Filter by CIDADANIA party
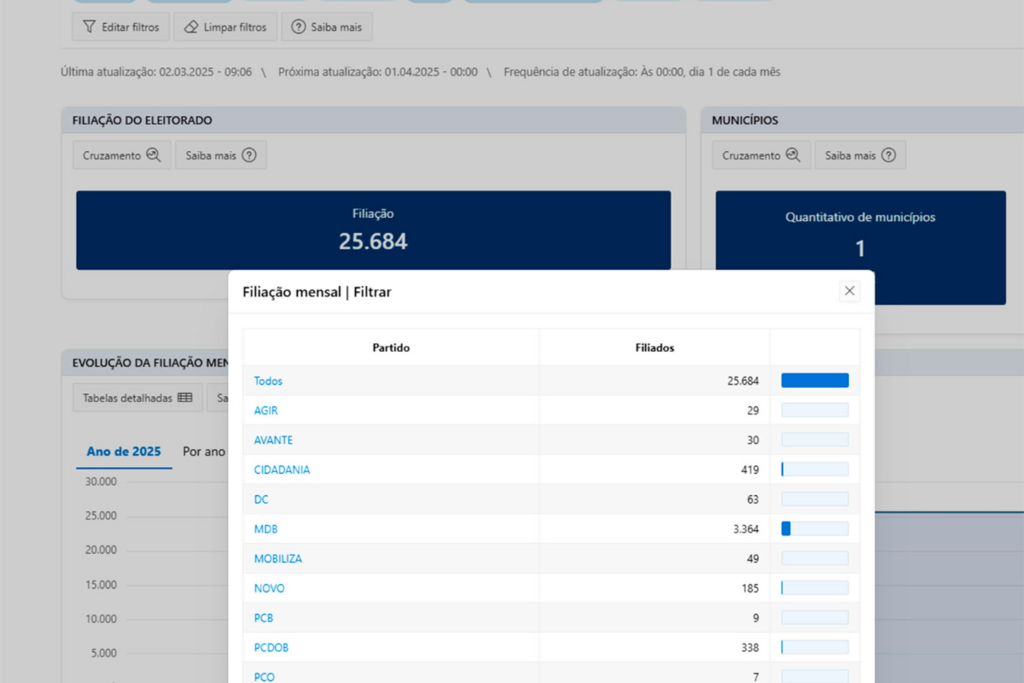Image resolution: width=1024 pixels, height=683 pixels. [281, 469]
